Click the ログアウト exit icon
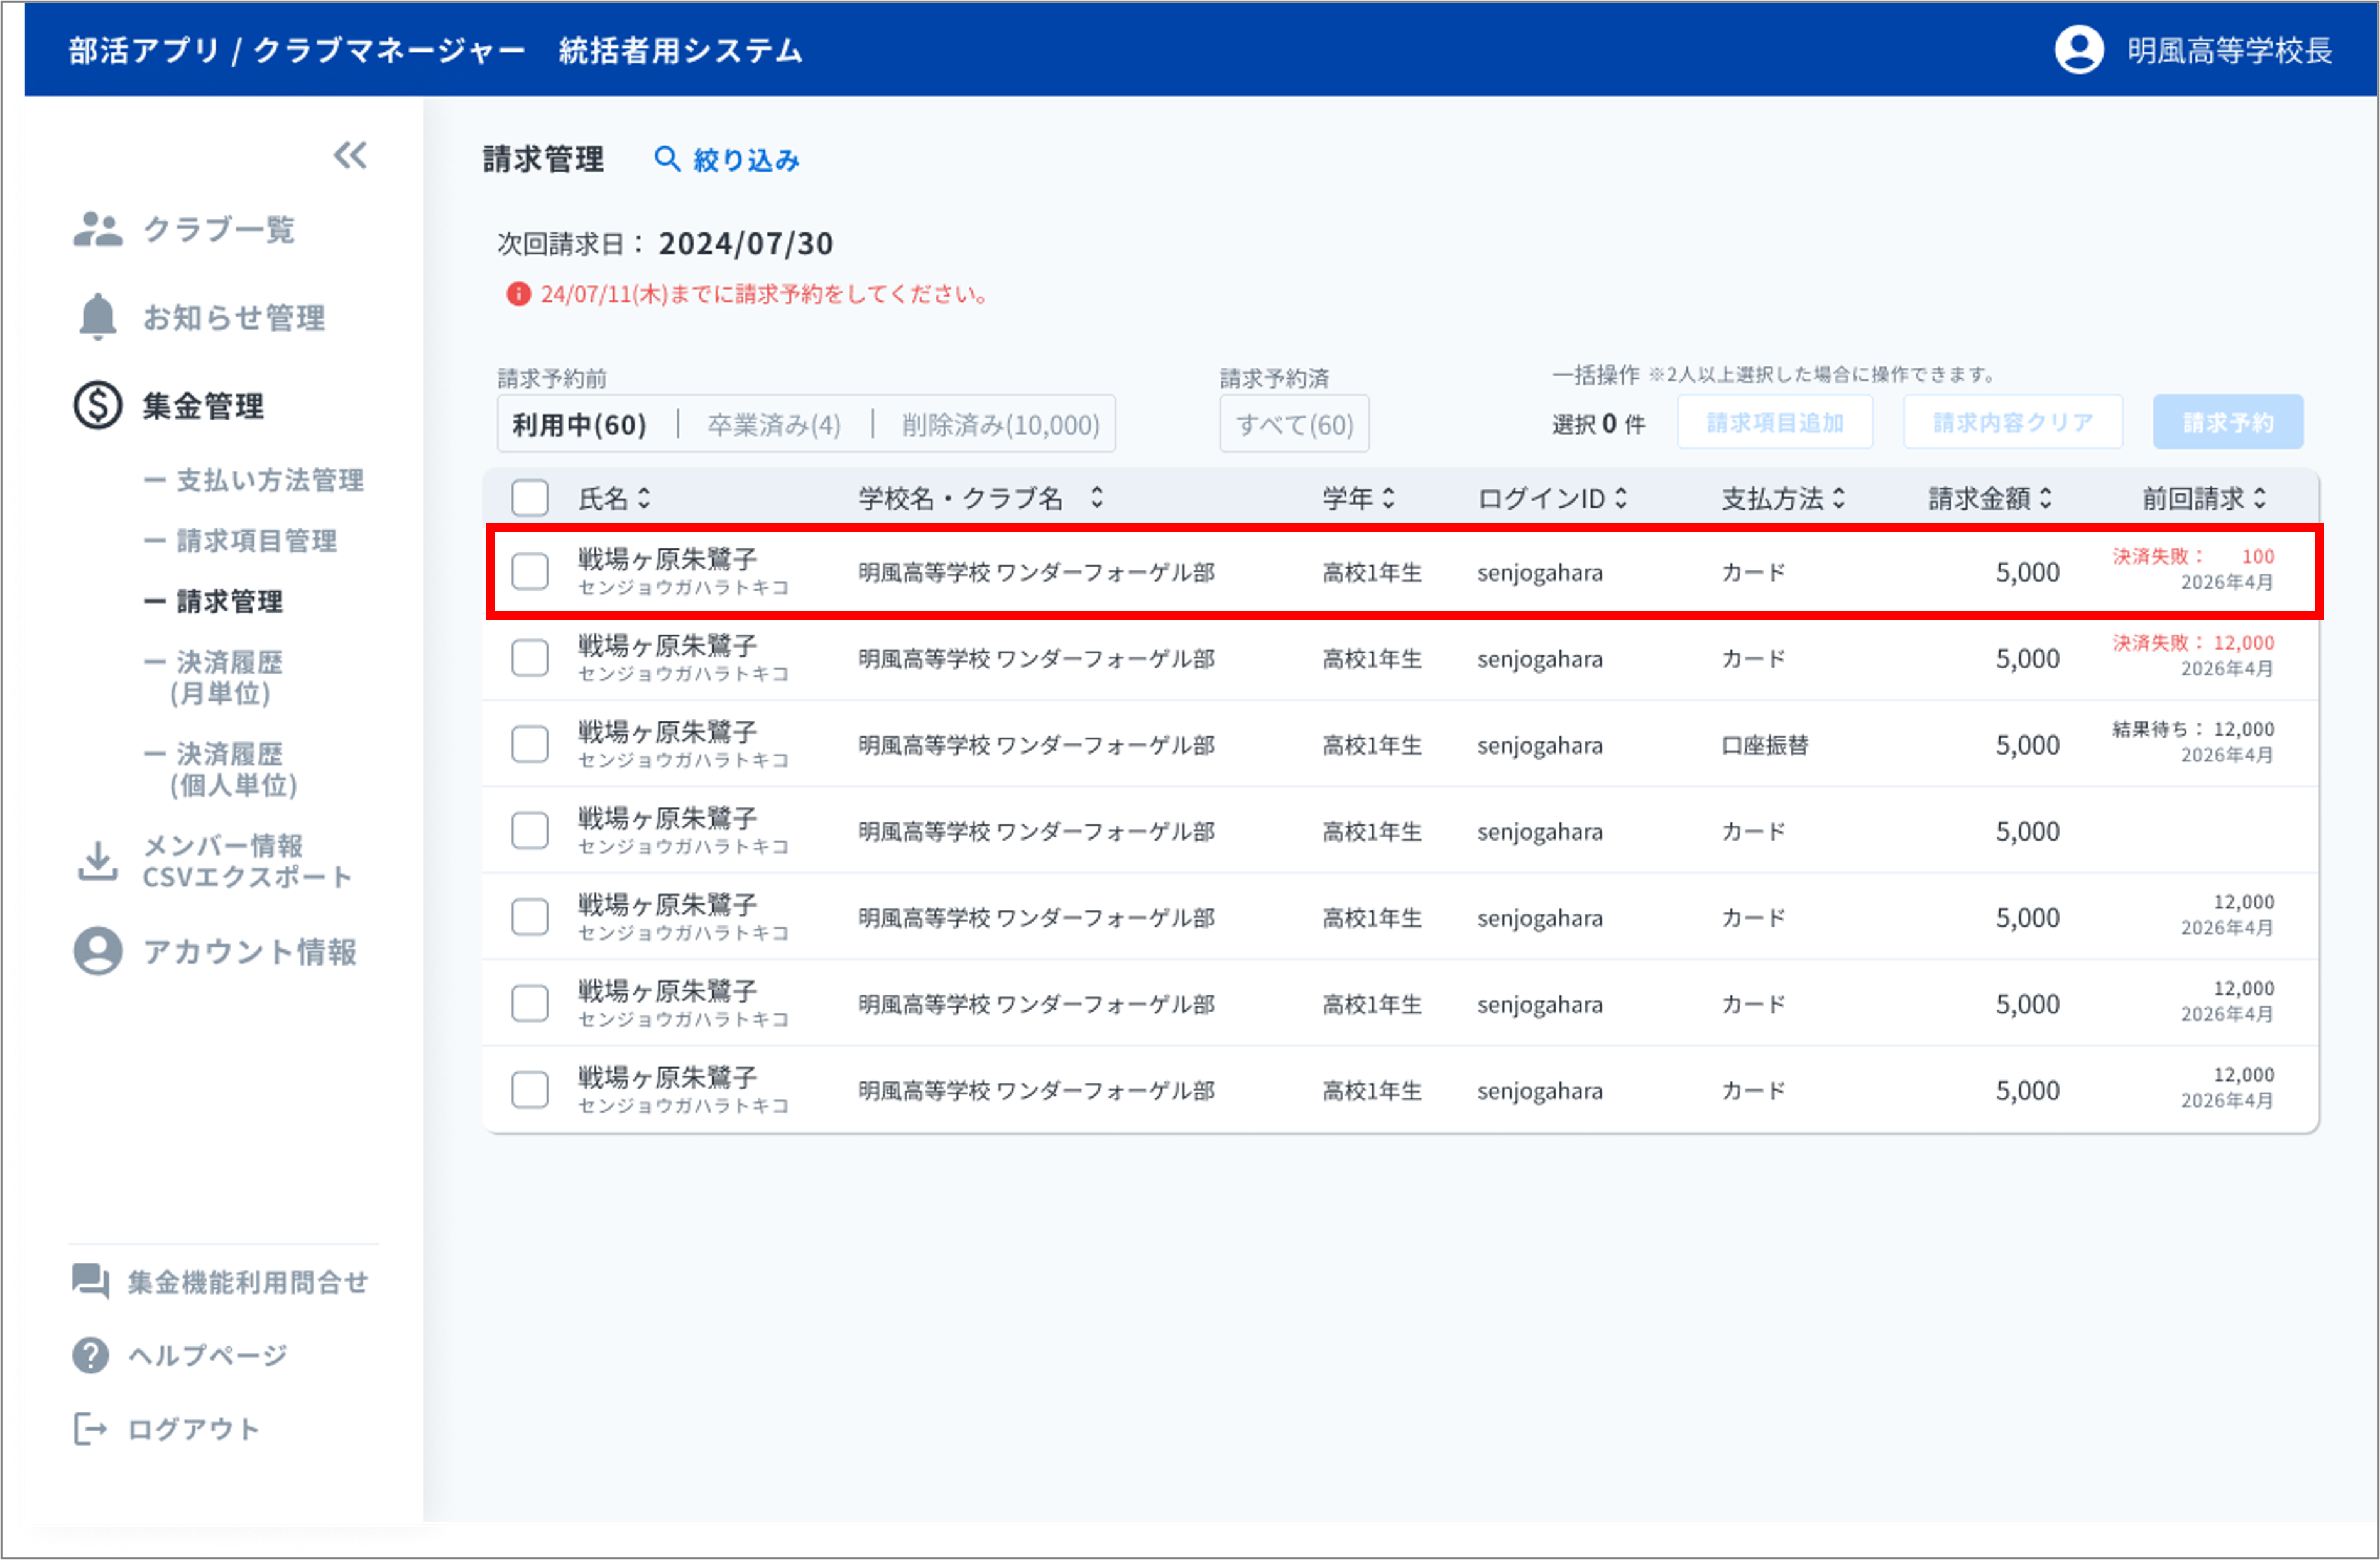This screenshot has height=1560, width=2380. tap(90, 1429)
